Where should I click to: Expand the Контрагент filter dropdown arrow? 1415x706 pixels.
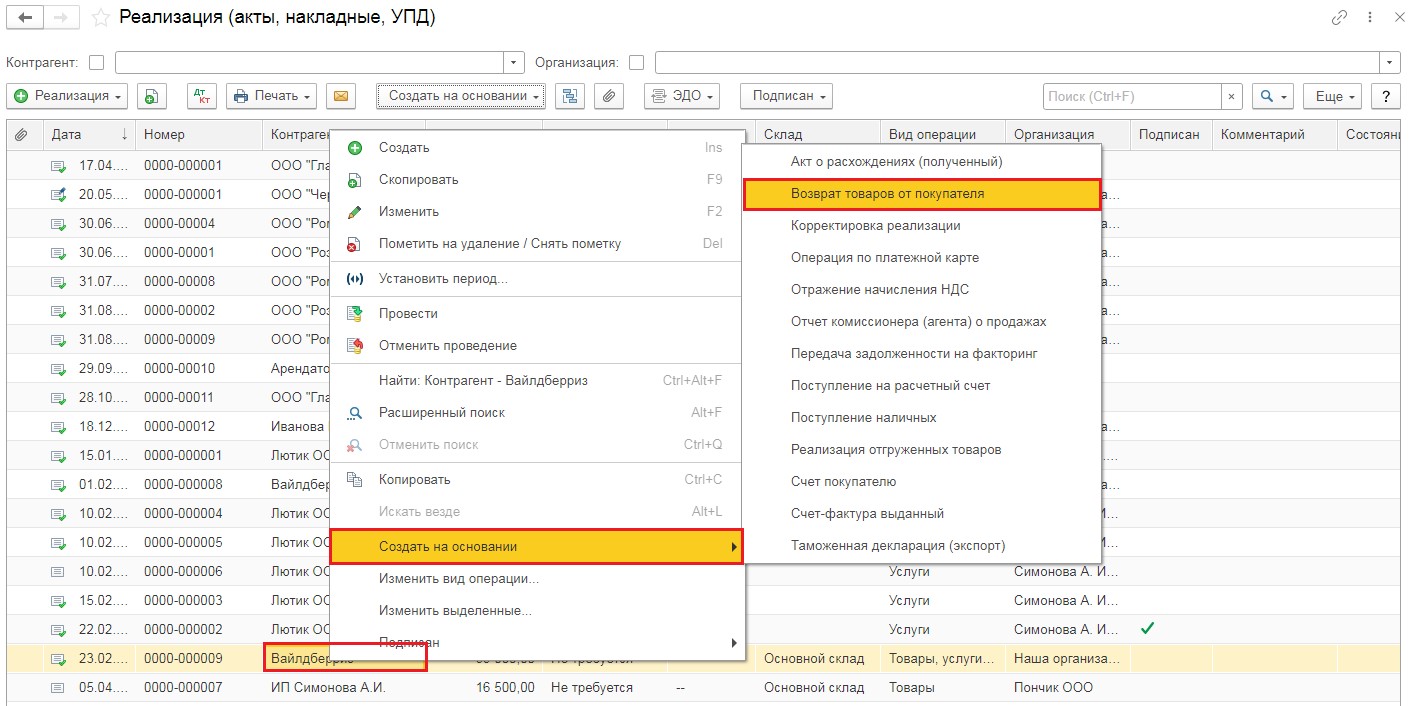pyautogui.click(x=514, y=62)
